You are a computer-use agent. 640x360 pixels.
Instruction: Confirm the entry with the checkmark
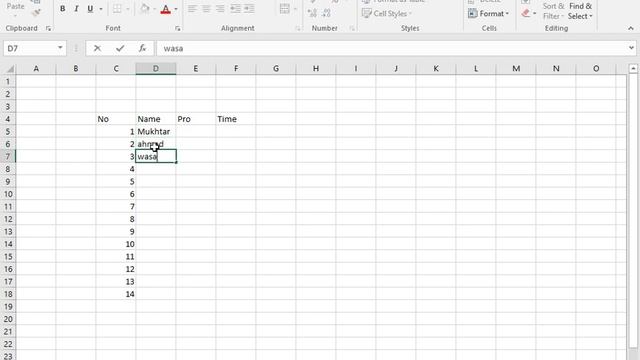click(120, 48)
